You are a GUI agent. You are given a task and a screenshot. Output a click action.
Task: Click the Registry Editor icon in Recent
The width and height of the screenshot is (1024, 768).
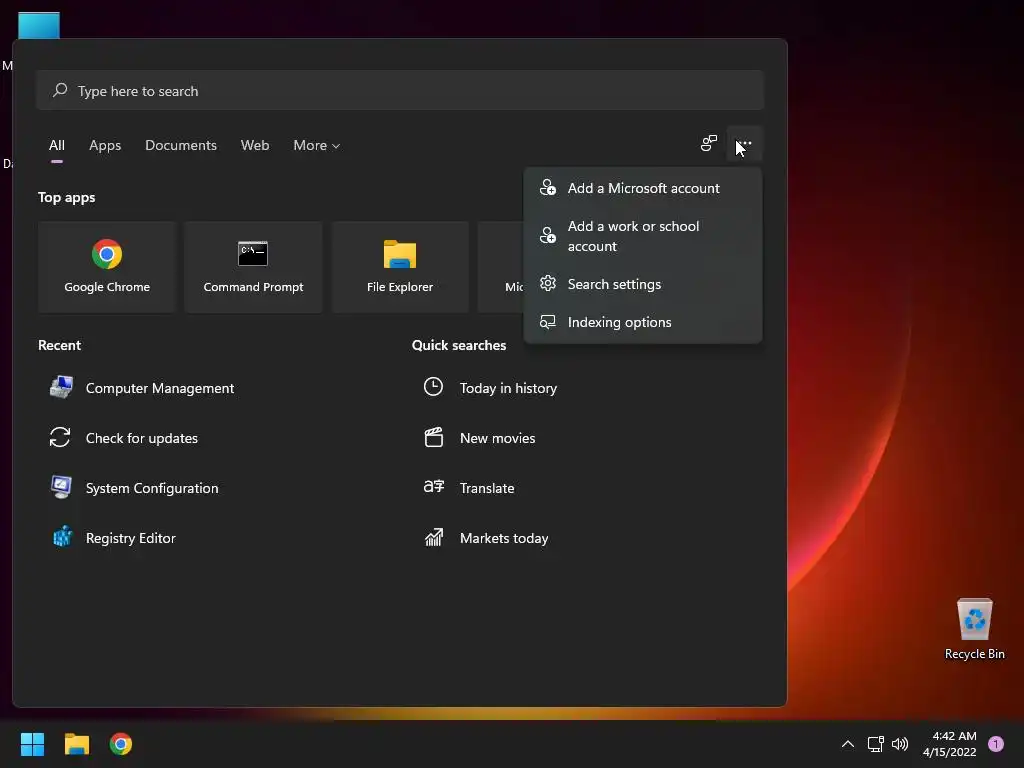tap(62, 537)
